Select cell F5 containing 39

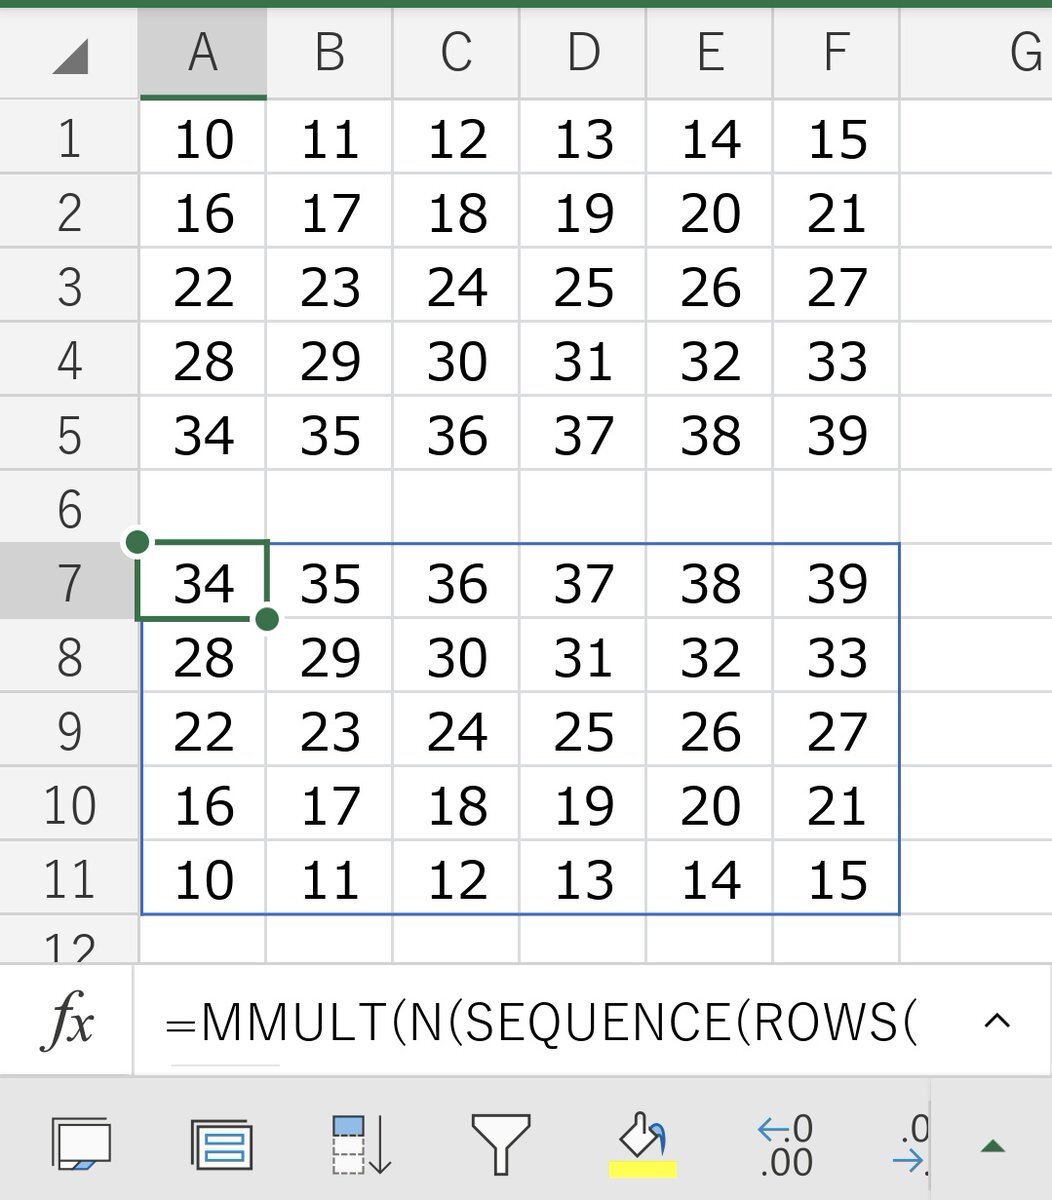click(x=836, y=434)
